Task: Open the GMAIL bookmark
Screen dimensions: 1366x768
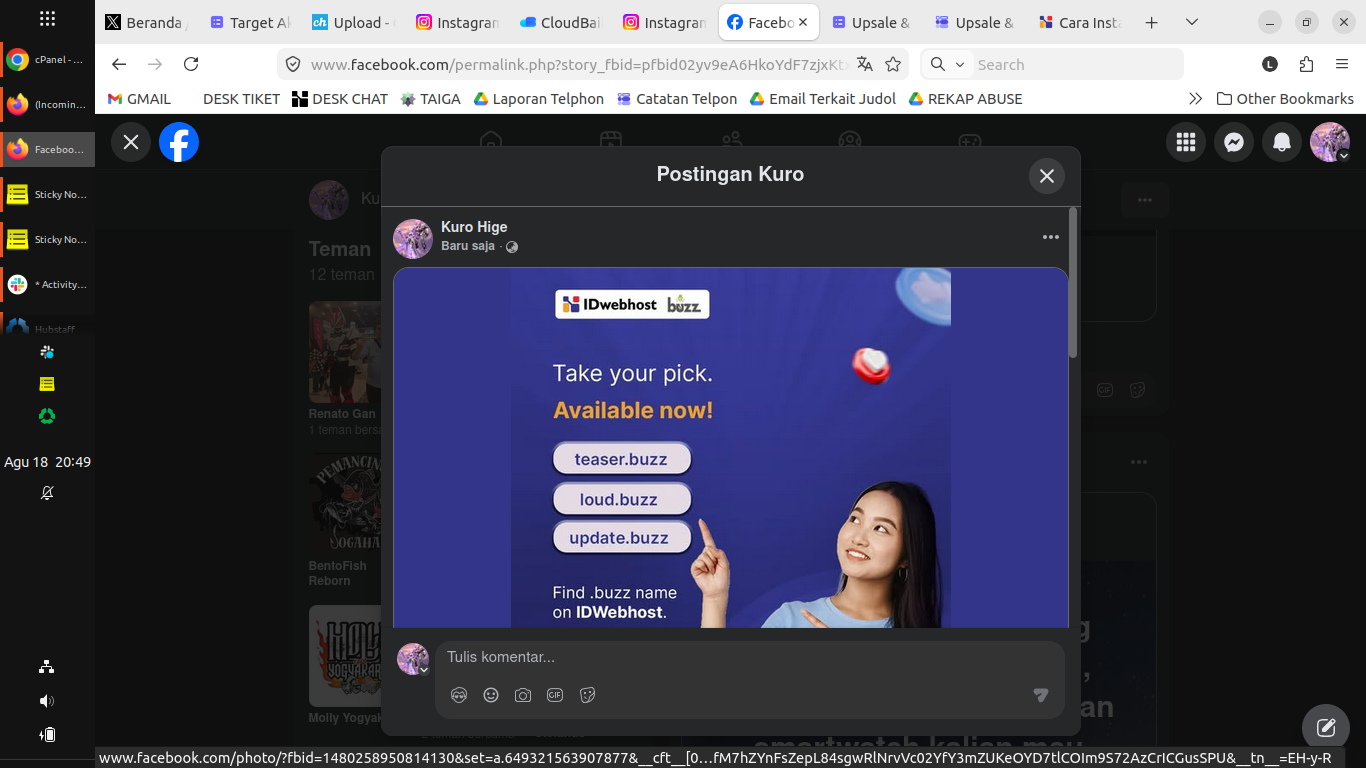Action: pyautogui.click(x=139, y=99)
